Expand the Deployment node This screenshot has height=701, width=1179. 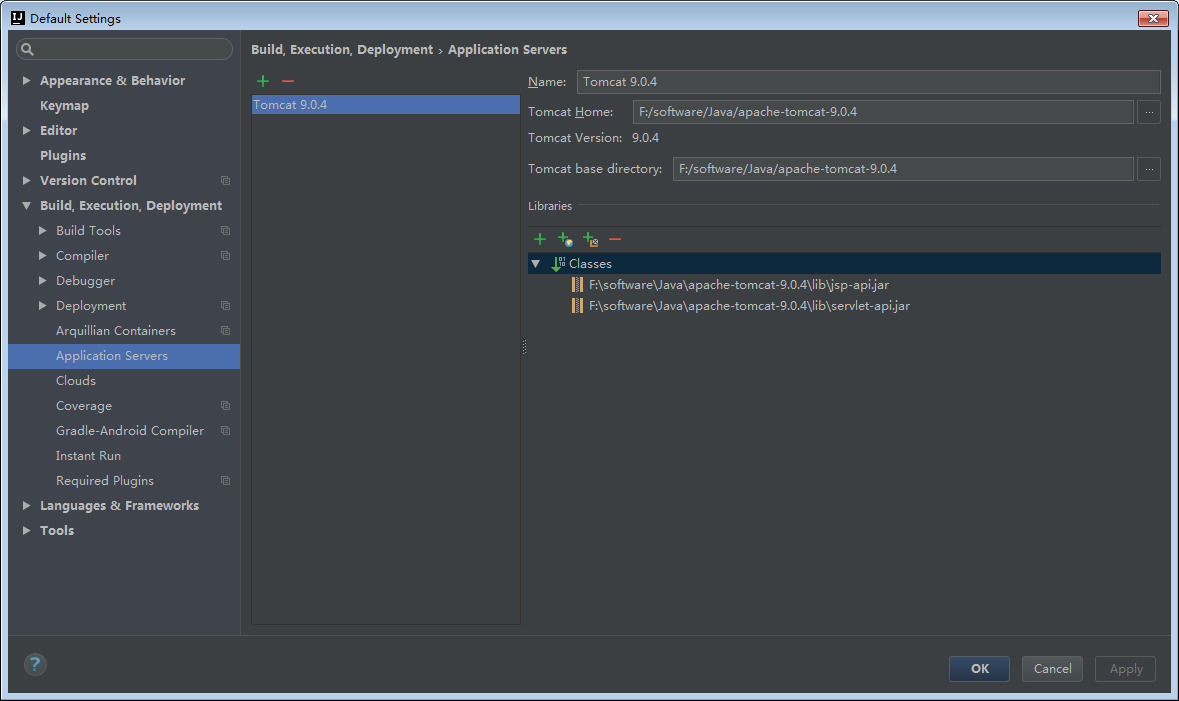click(42, 306)
